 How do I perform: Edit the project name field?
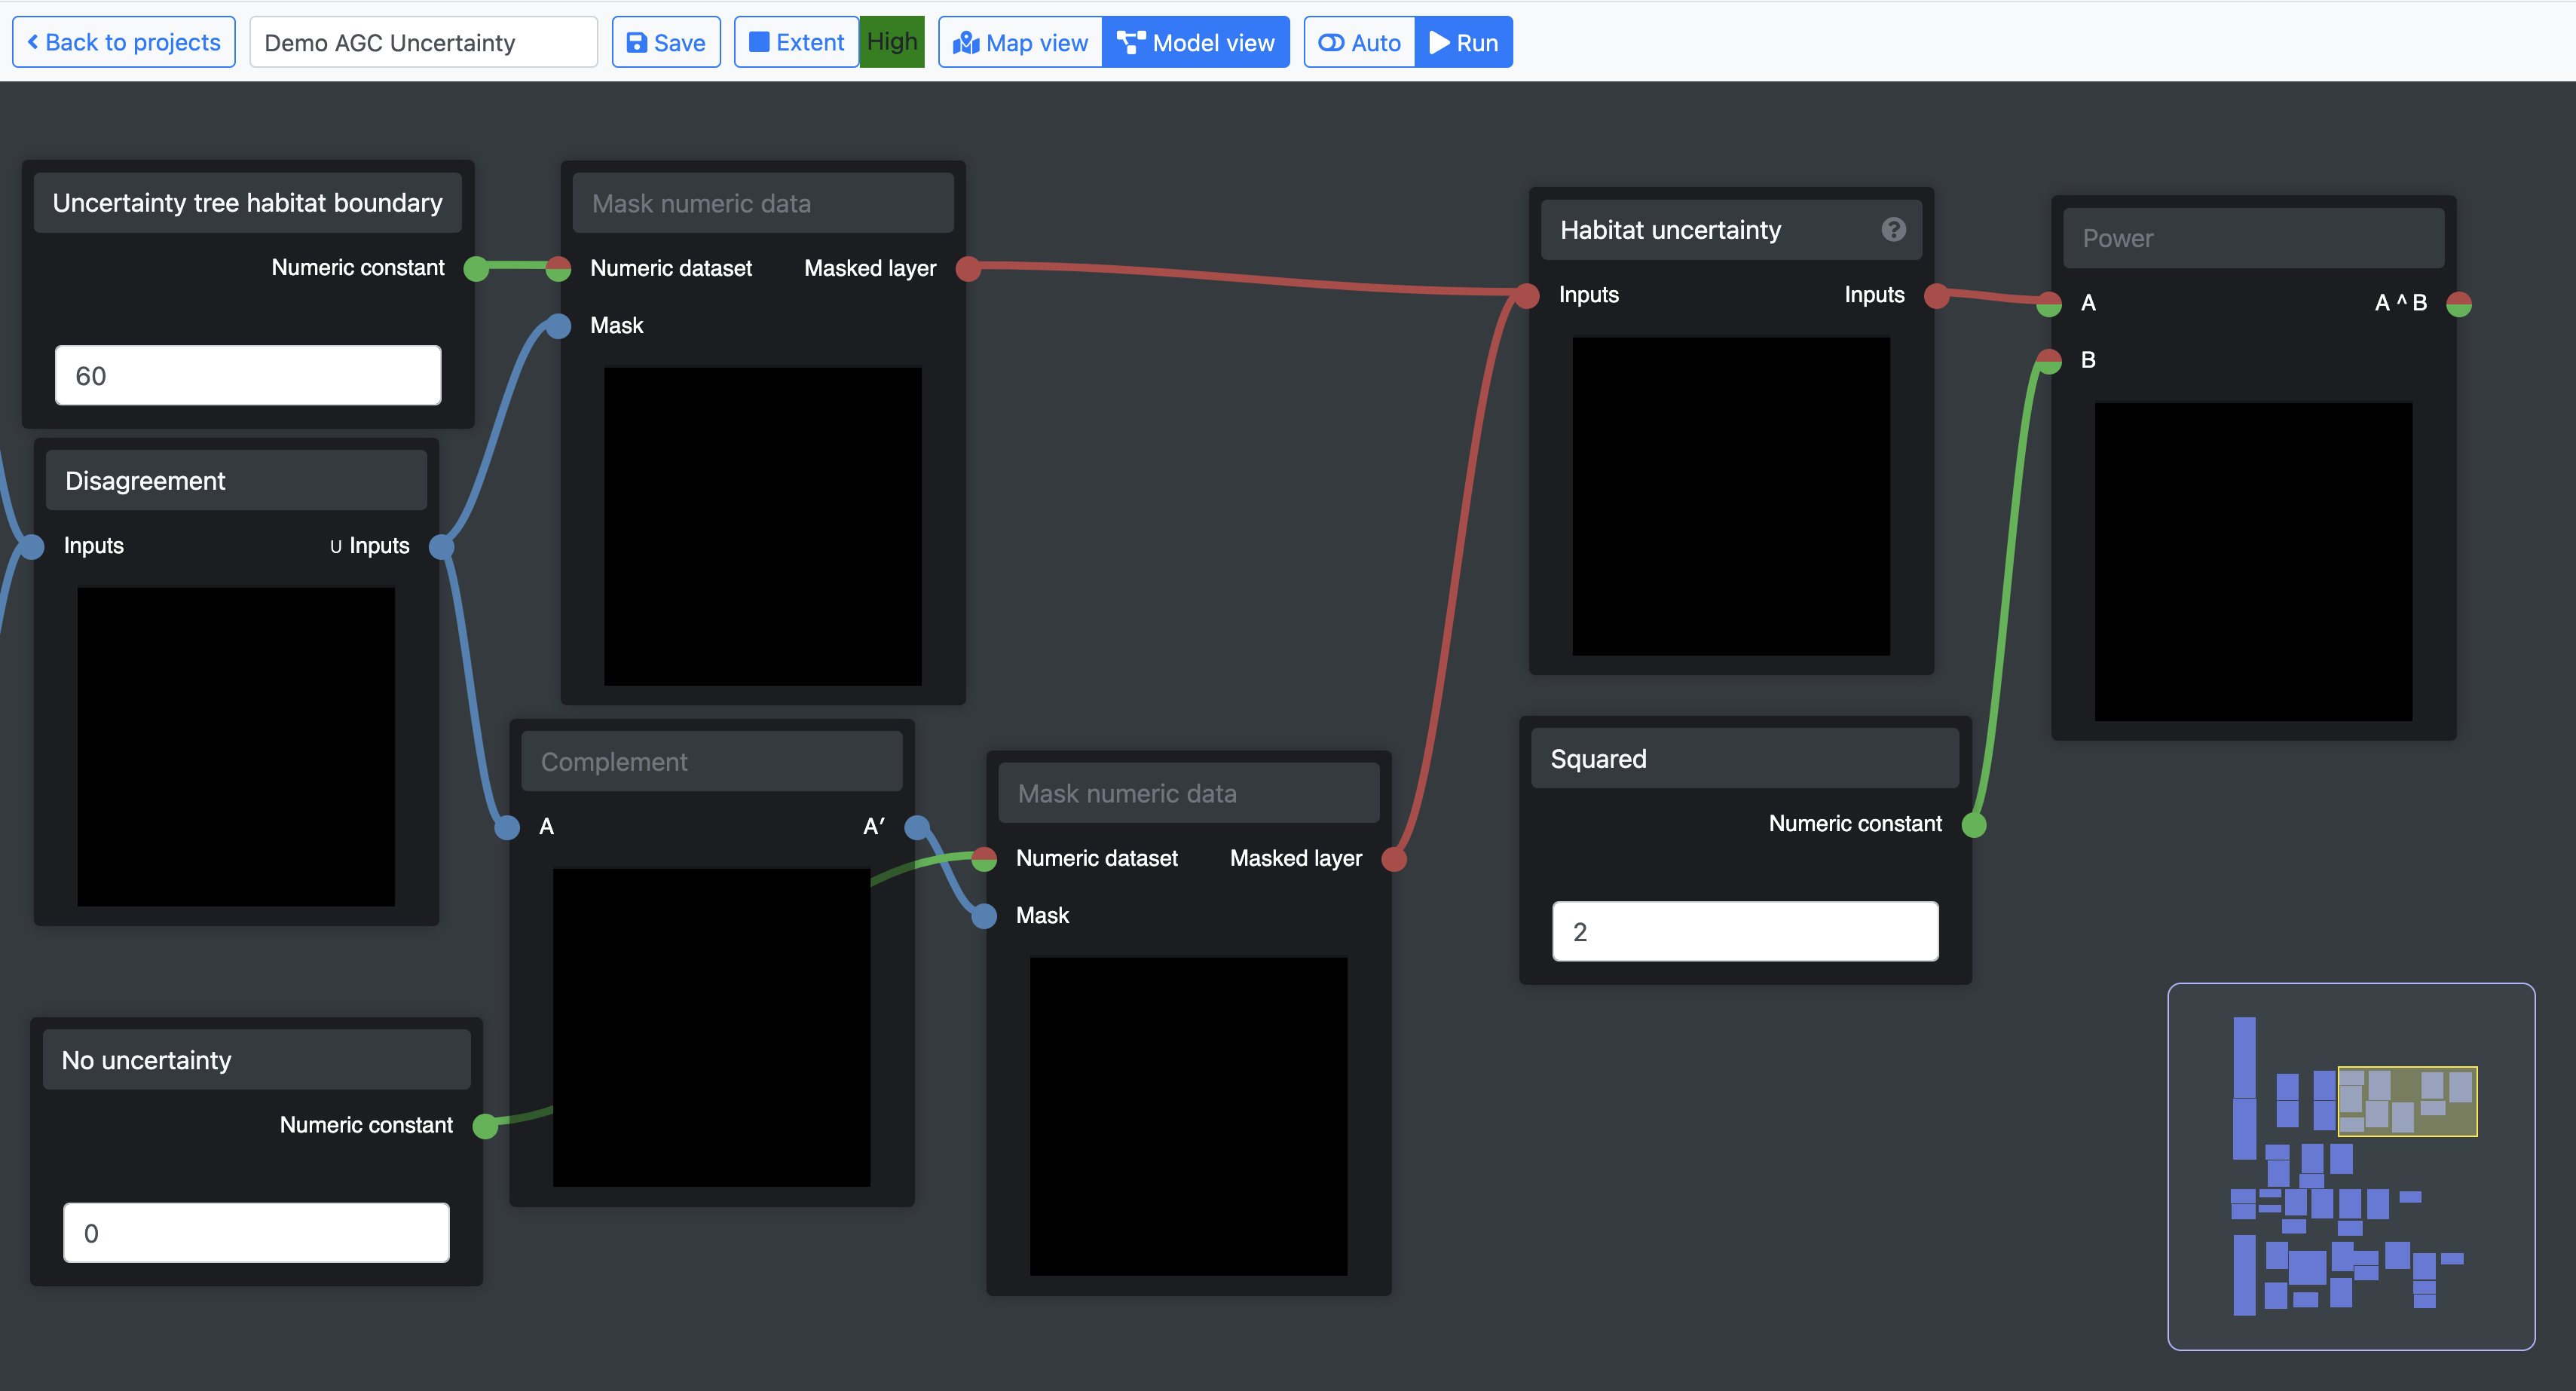coord(423,43)
